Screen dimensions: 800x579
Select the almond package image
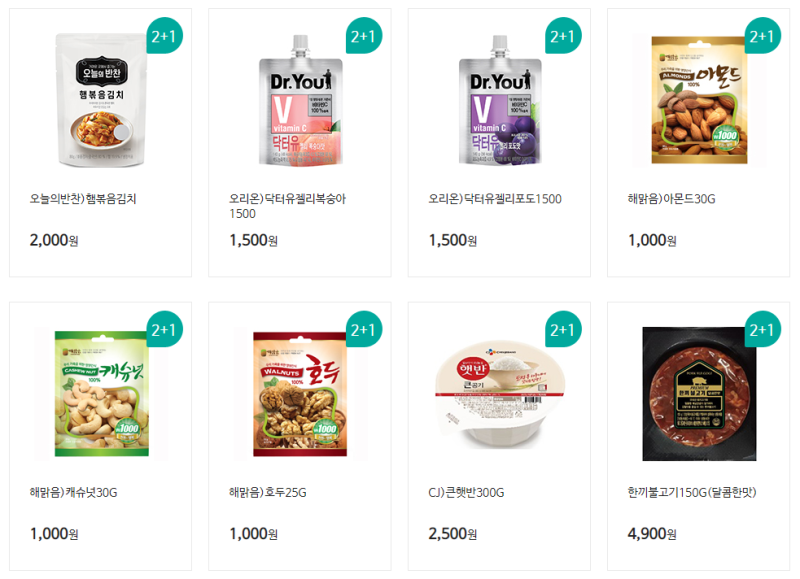(699, 100)
